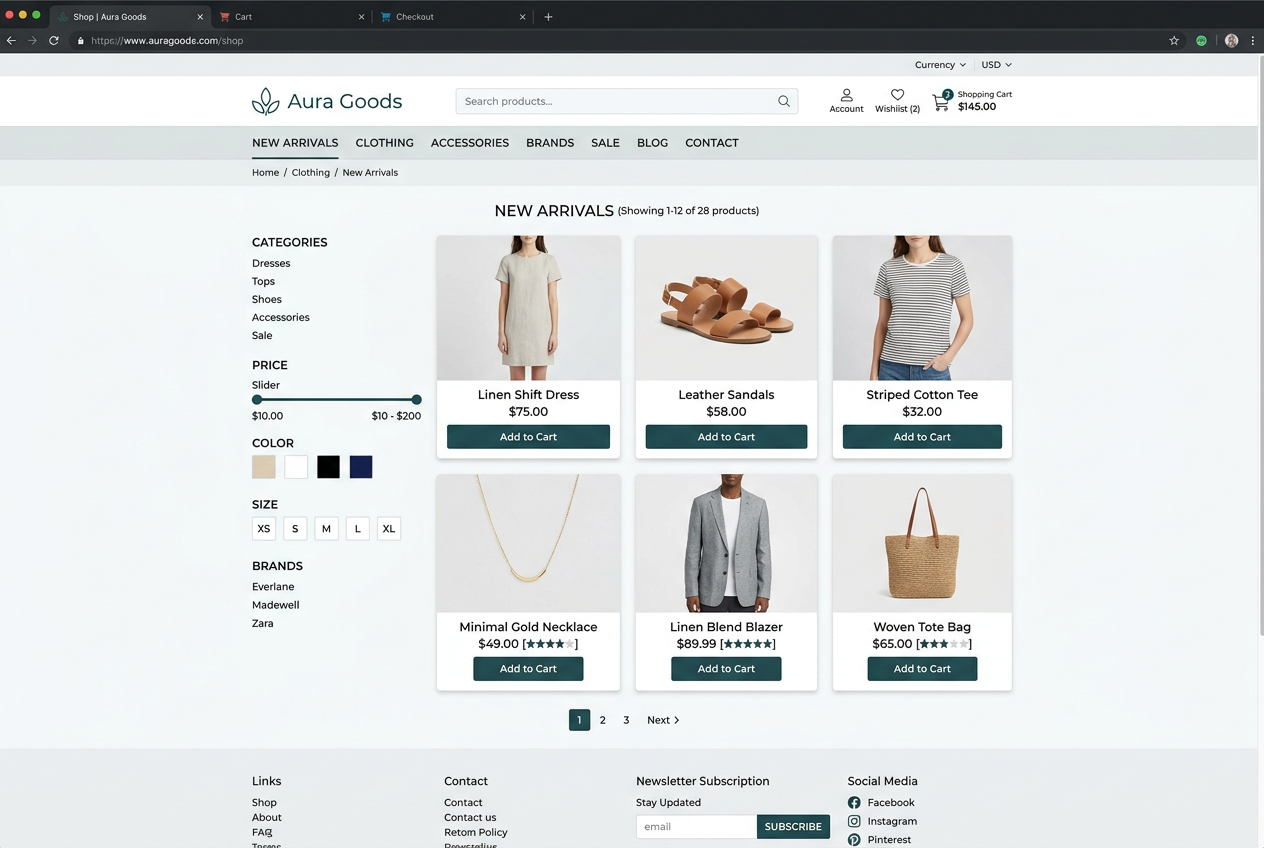Choose the beige color swatch
This screenshot has height=848, width=1264.
[x=264, y=467]
